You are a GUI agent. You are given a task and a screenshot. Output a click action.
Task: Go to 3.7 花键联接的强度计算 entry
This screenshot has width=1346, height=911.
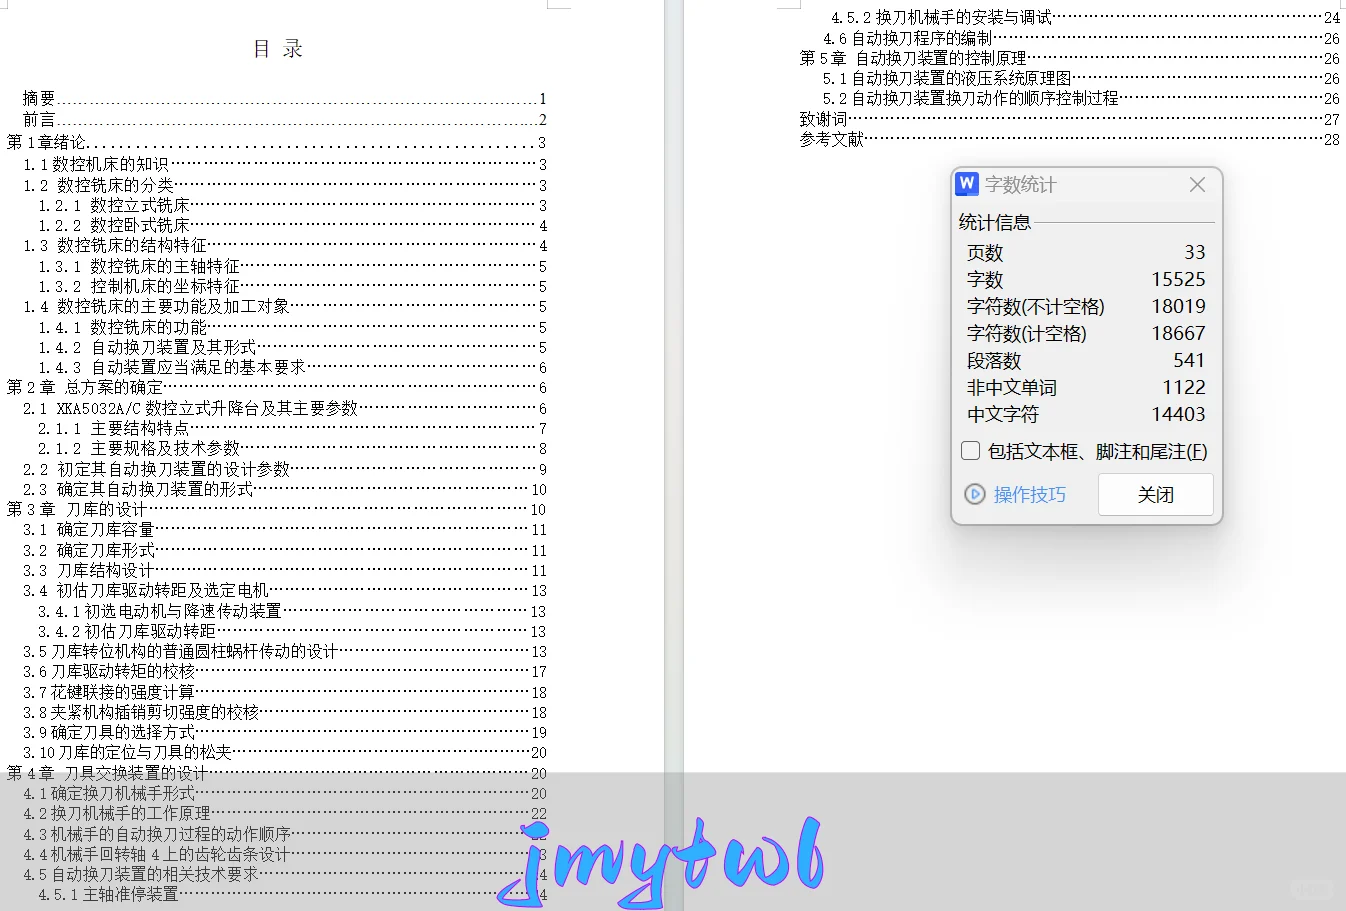click(x=285, y=692)
